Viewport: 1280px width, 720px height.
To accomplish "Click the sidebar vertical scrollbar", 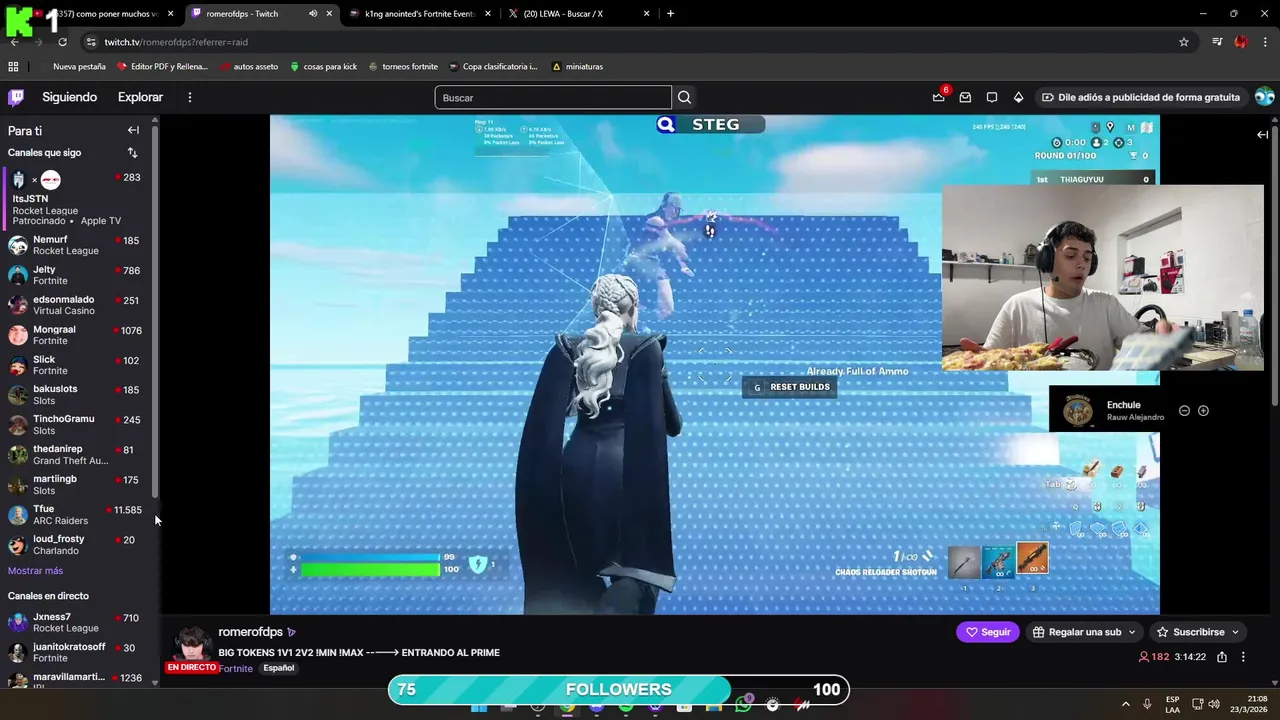I will click(155, 310).
